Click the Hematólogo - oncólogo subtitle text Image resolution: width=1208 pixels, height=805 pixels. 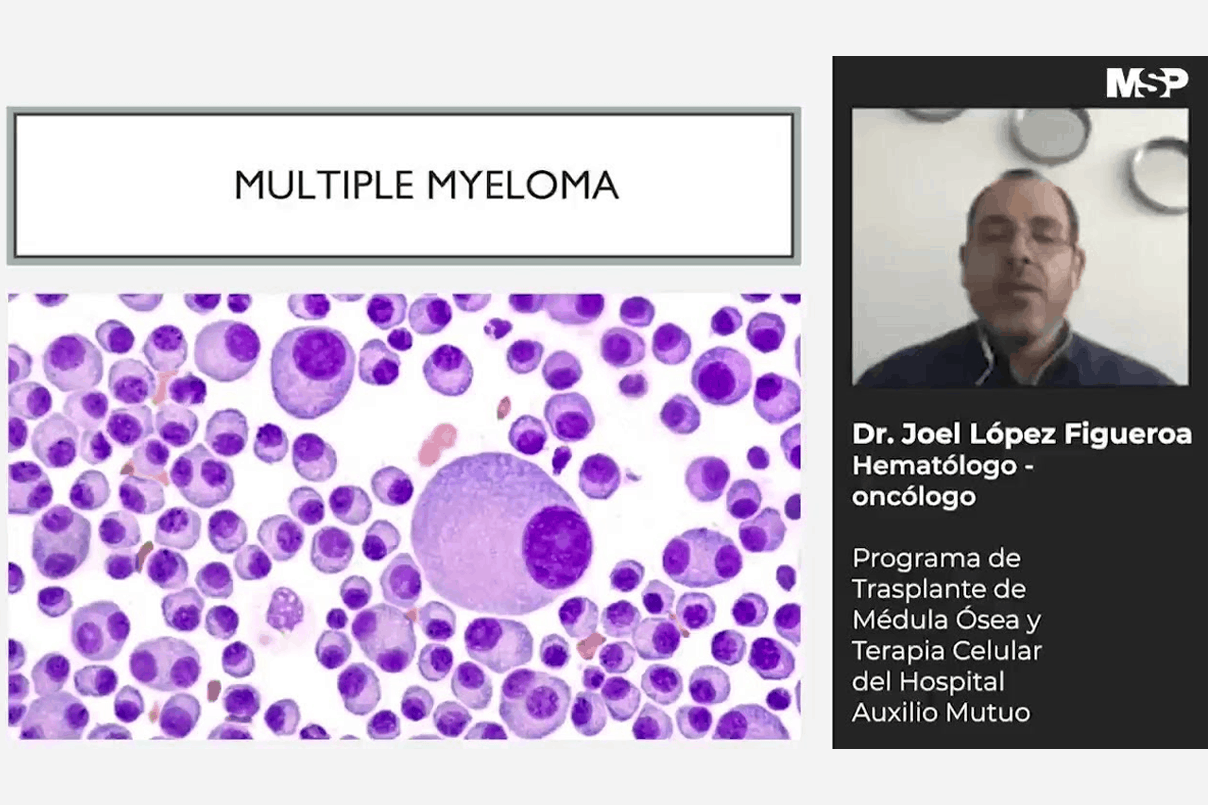click(942, 481)
